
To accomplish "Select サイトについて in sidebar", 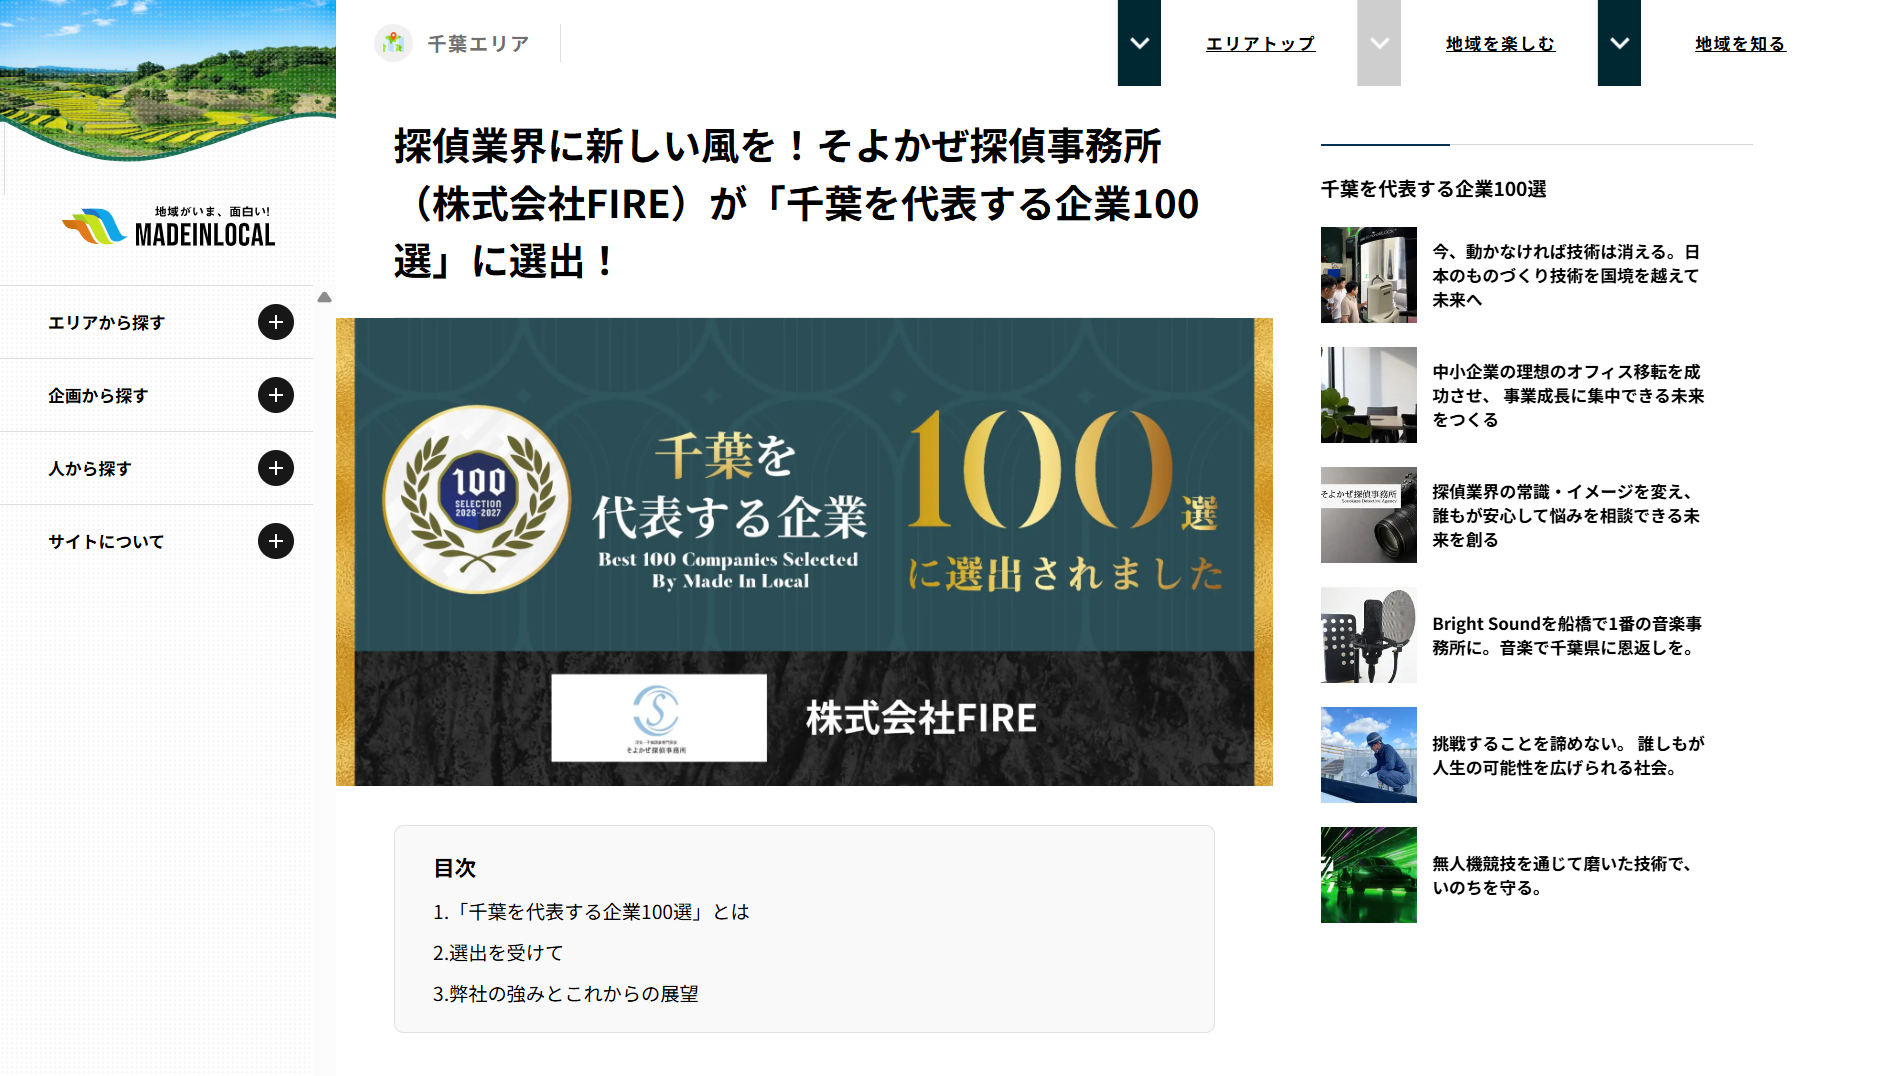I will pos(106,542).
